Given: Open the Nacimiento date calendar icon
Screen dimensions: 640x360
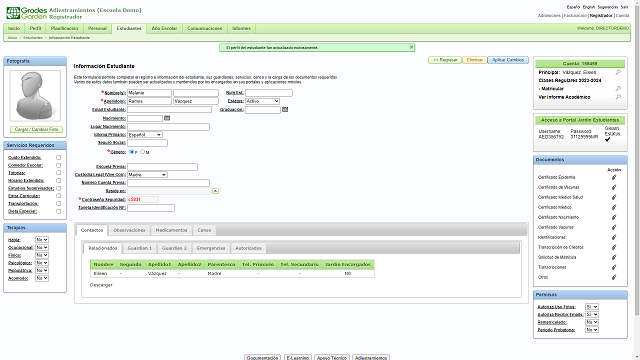Looking at the screenshot, I should point(167,118).
